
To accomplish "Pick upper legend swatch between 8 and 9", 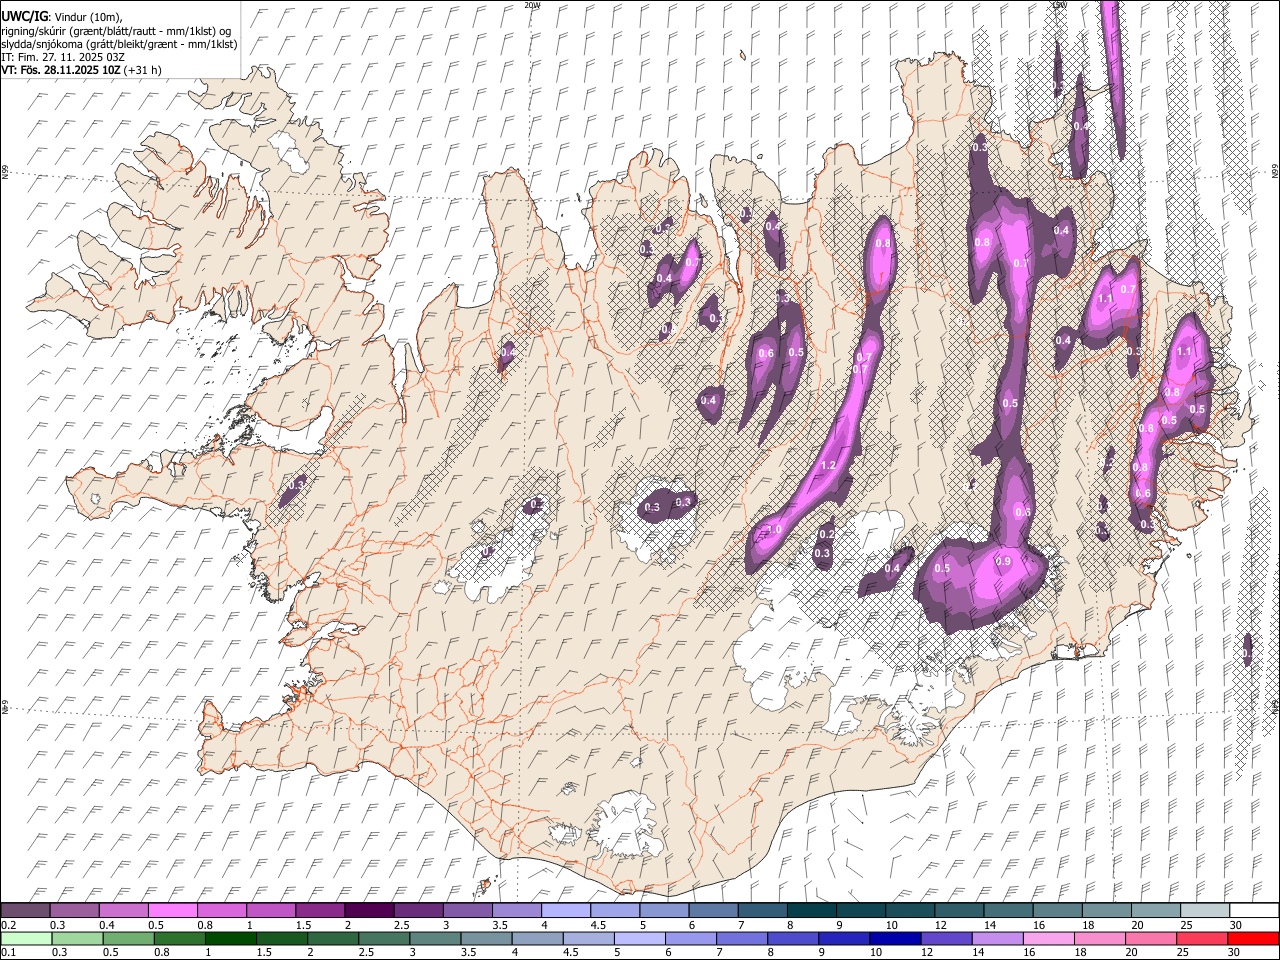I will (811, 911).
